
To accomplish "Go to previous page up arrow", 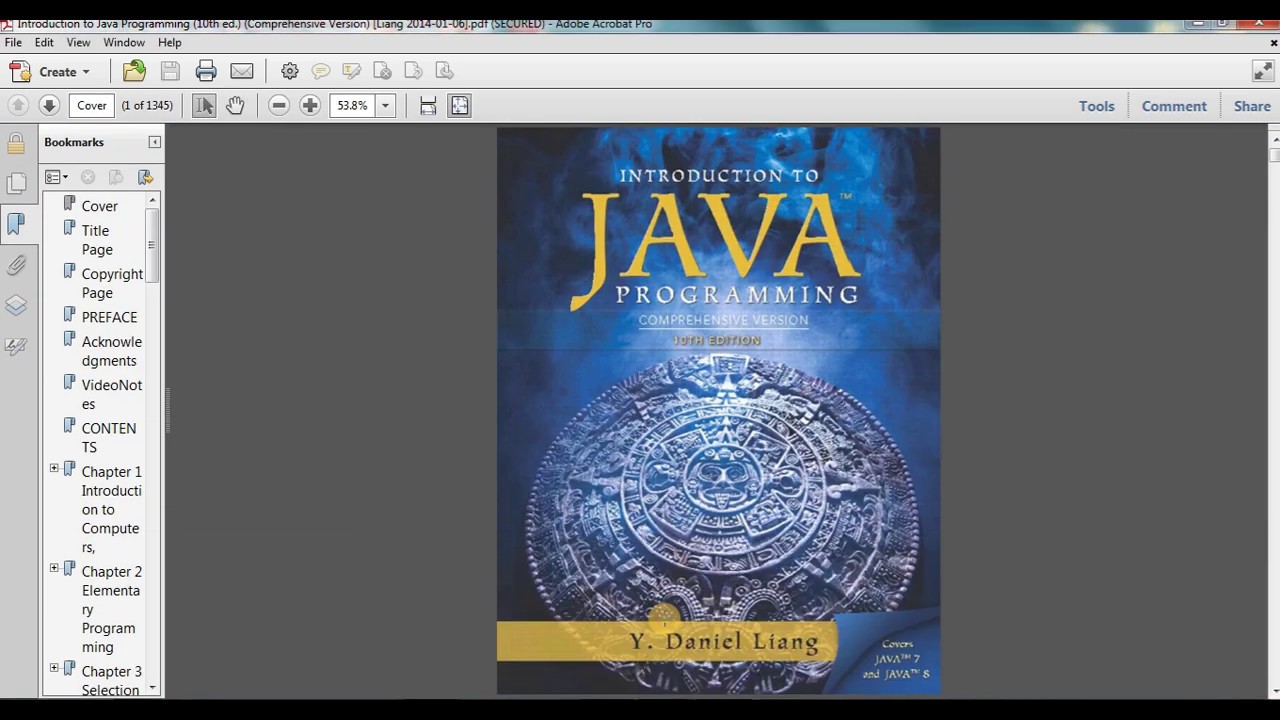I will (17, 105).
